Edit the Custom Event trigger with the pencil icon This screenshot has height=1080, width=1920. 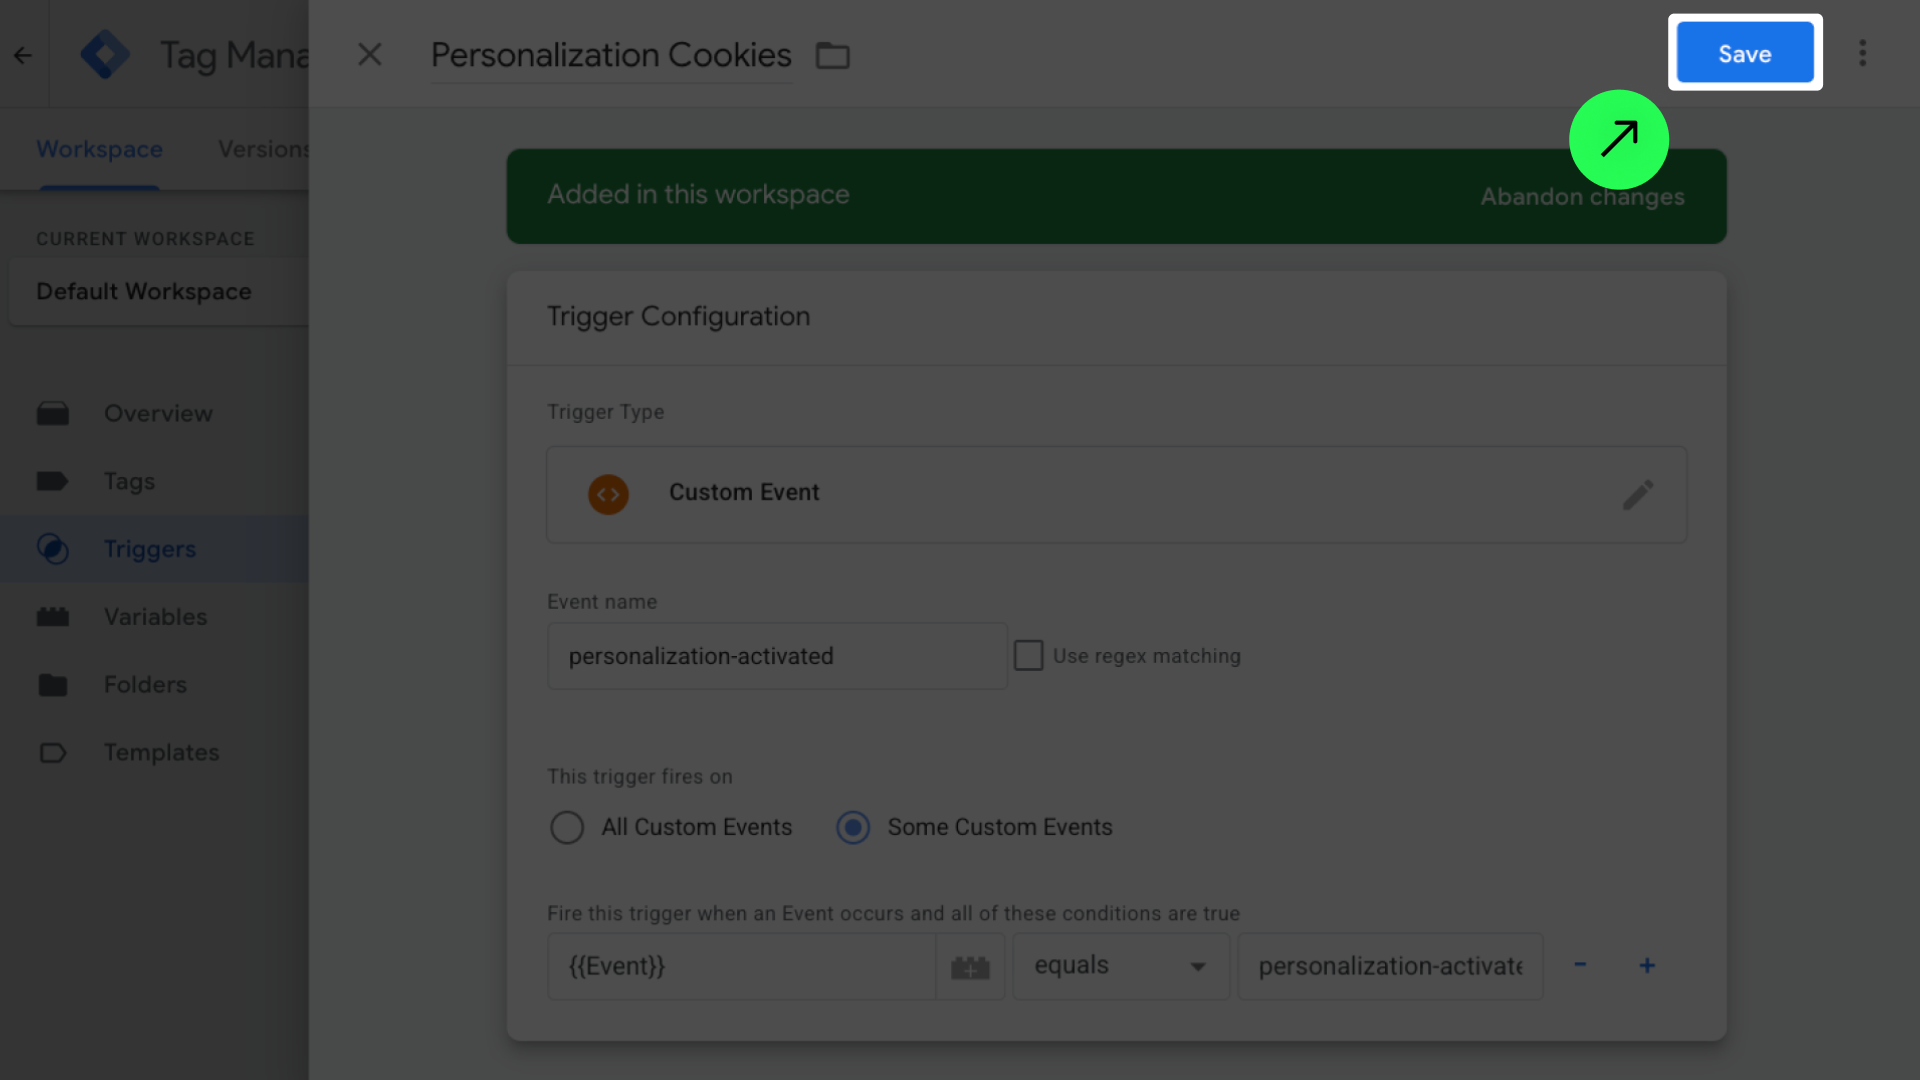tap(1638, 494)
